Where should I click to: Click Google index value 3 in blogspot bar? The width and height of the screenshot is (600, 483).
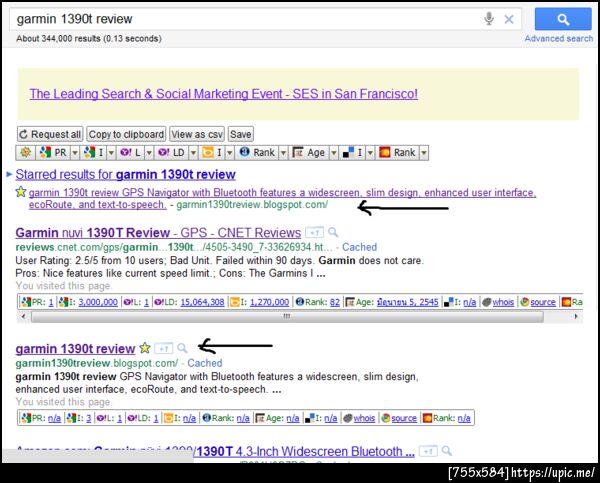point(89,418)
